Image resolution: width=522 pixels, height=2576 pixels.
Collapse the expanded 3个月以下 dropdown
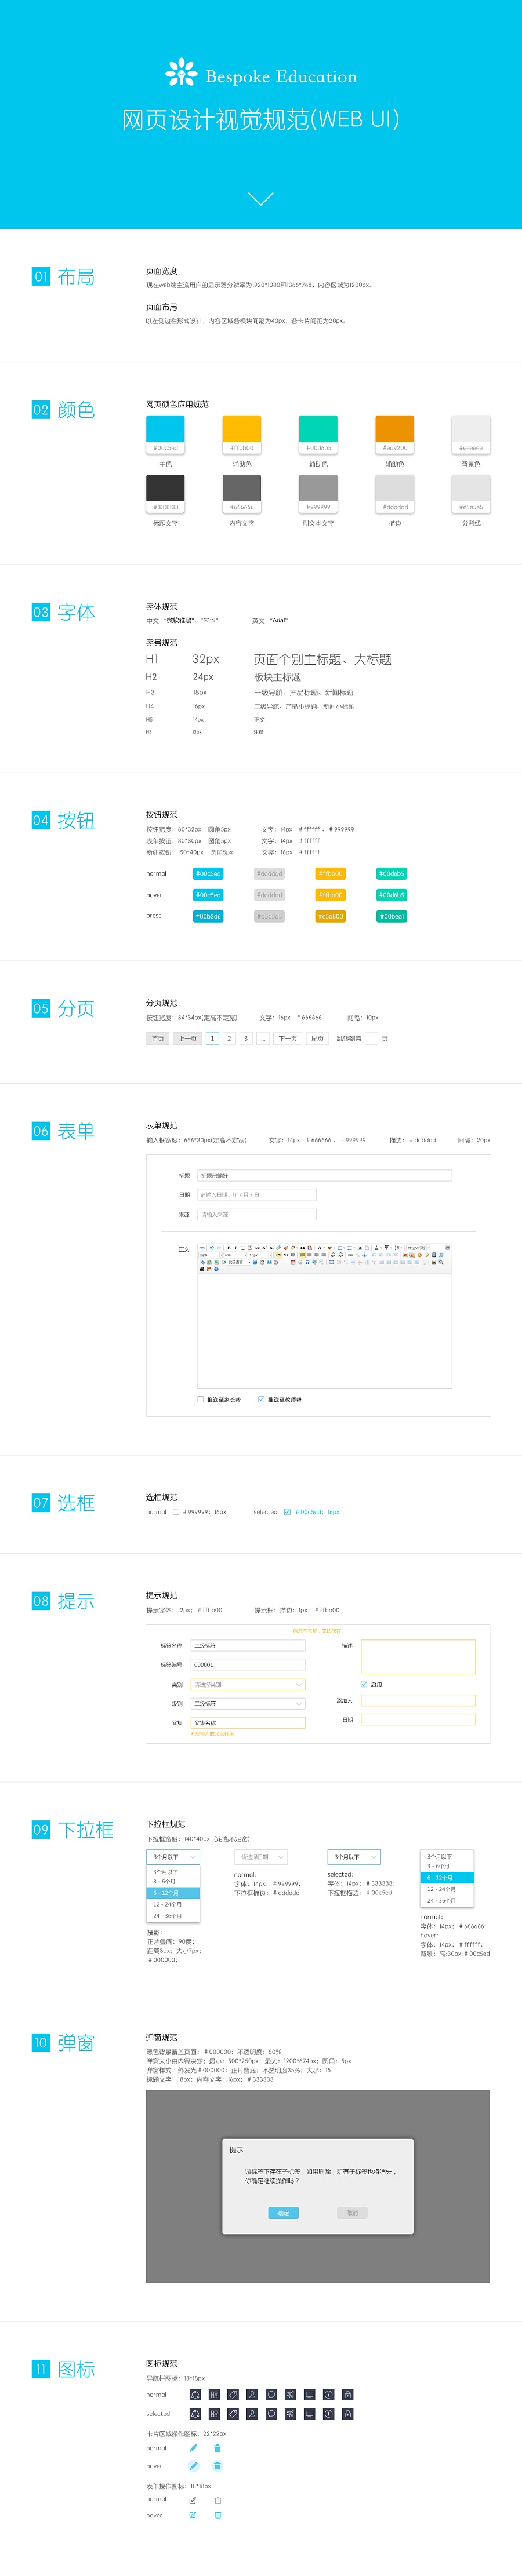click(x=173, y=1857)
